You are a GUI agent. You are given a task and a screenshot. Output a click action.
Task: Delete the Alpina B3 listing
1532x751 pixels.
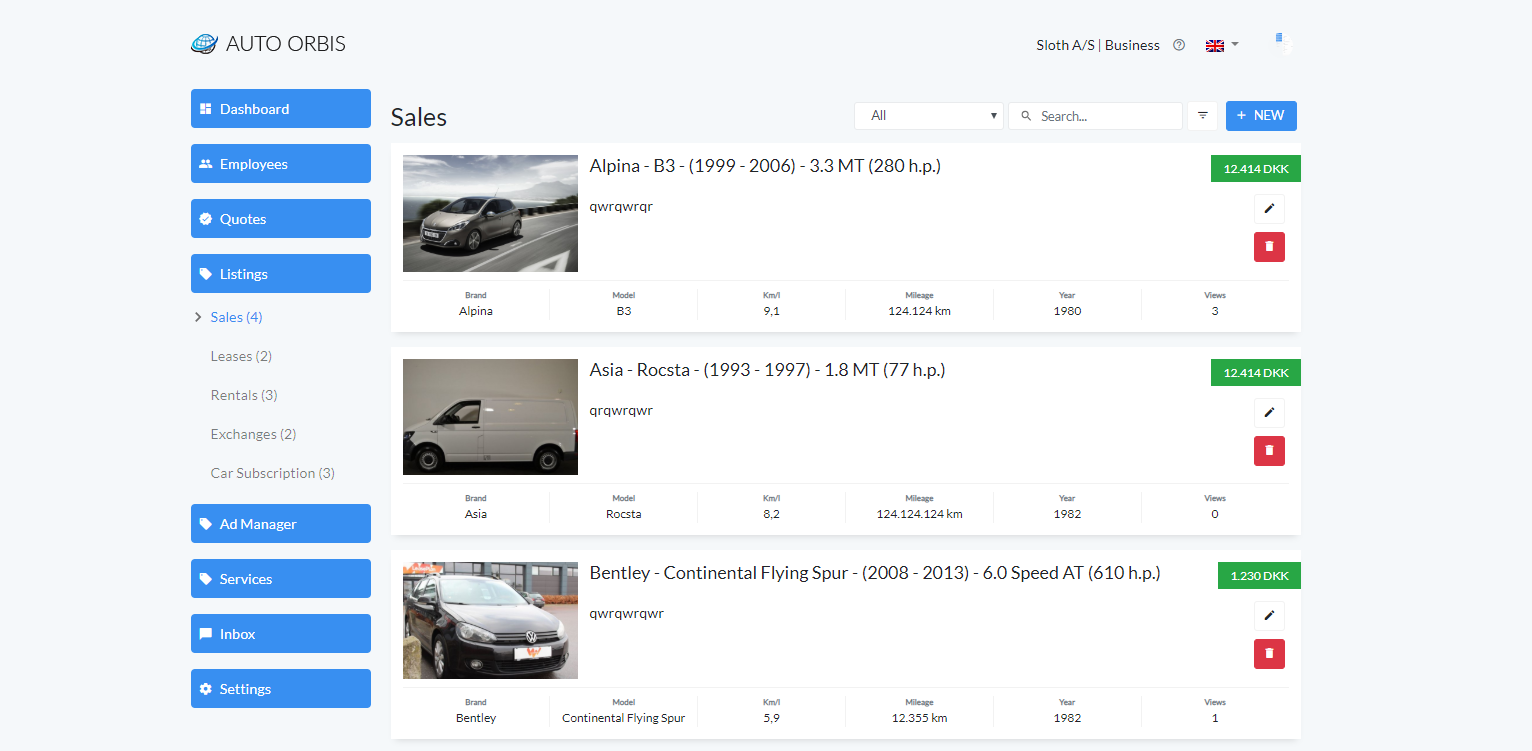point(1269,247)
